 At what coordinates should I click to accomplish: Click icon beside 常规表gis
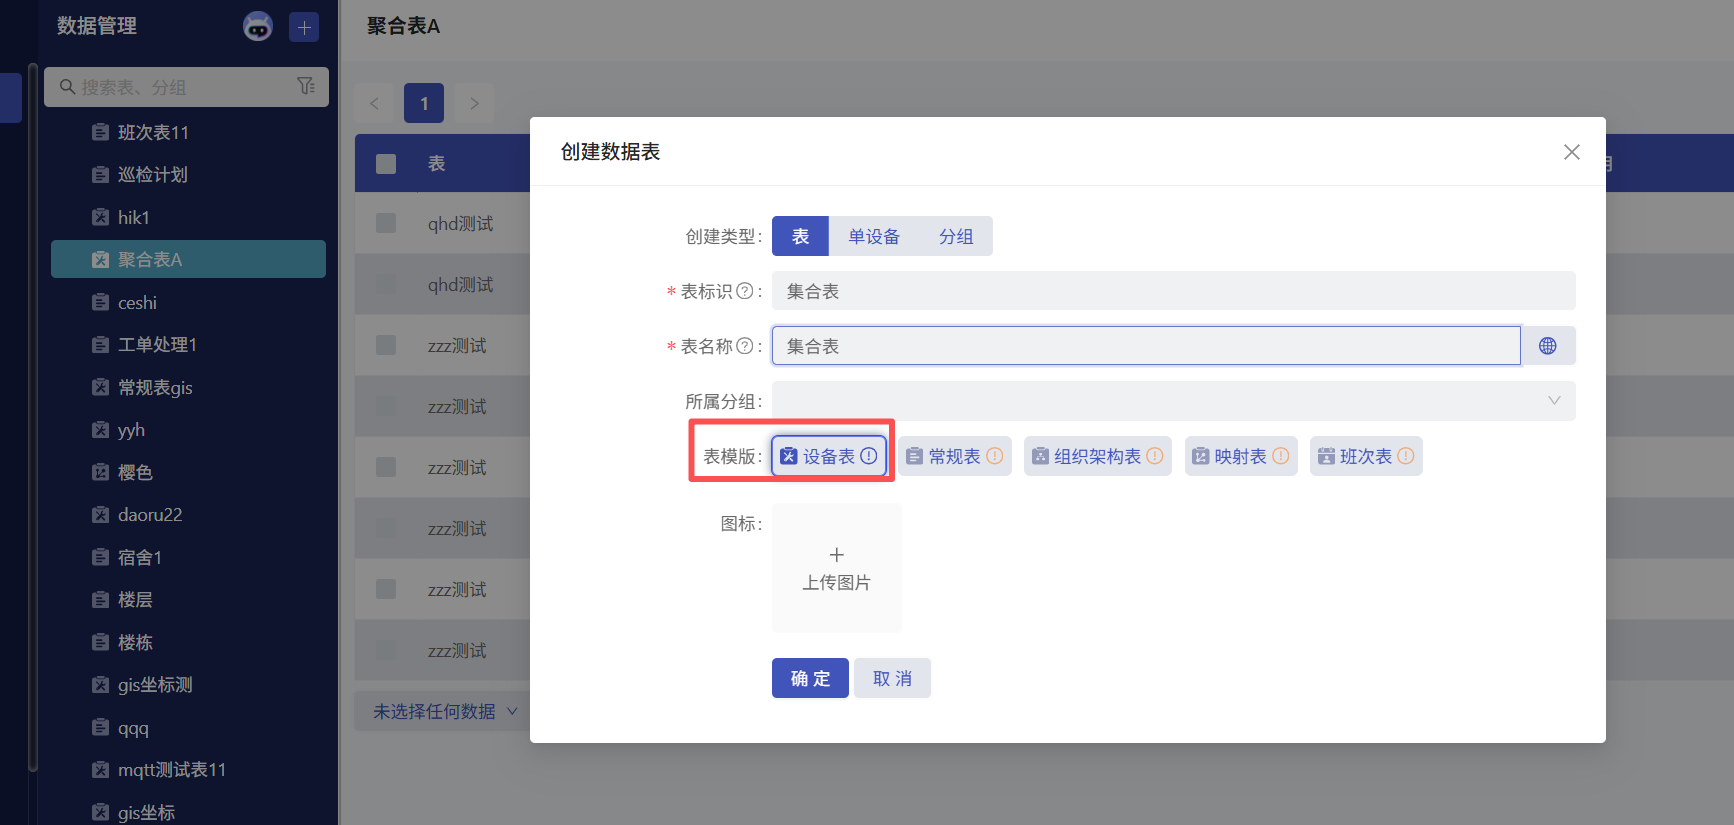click(x=100, y=387)
